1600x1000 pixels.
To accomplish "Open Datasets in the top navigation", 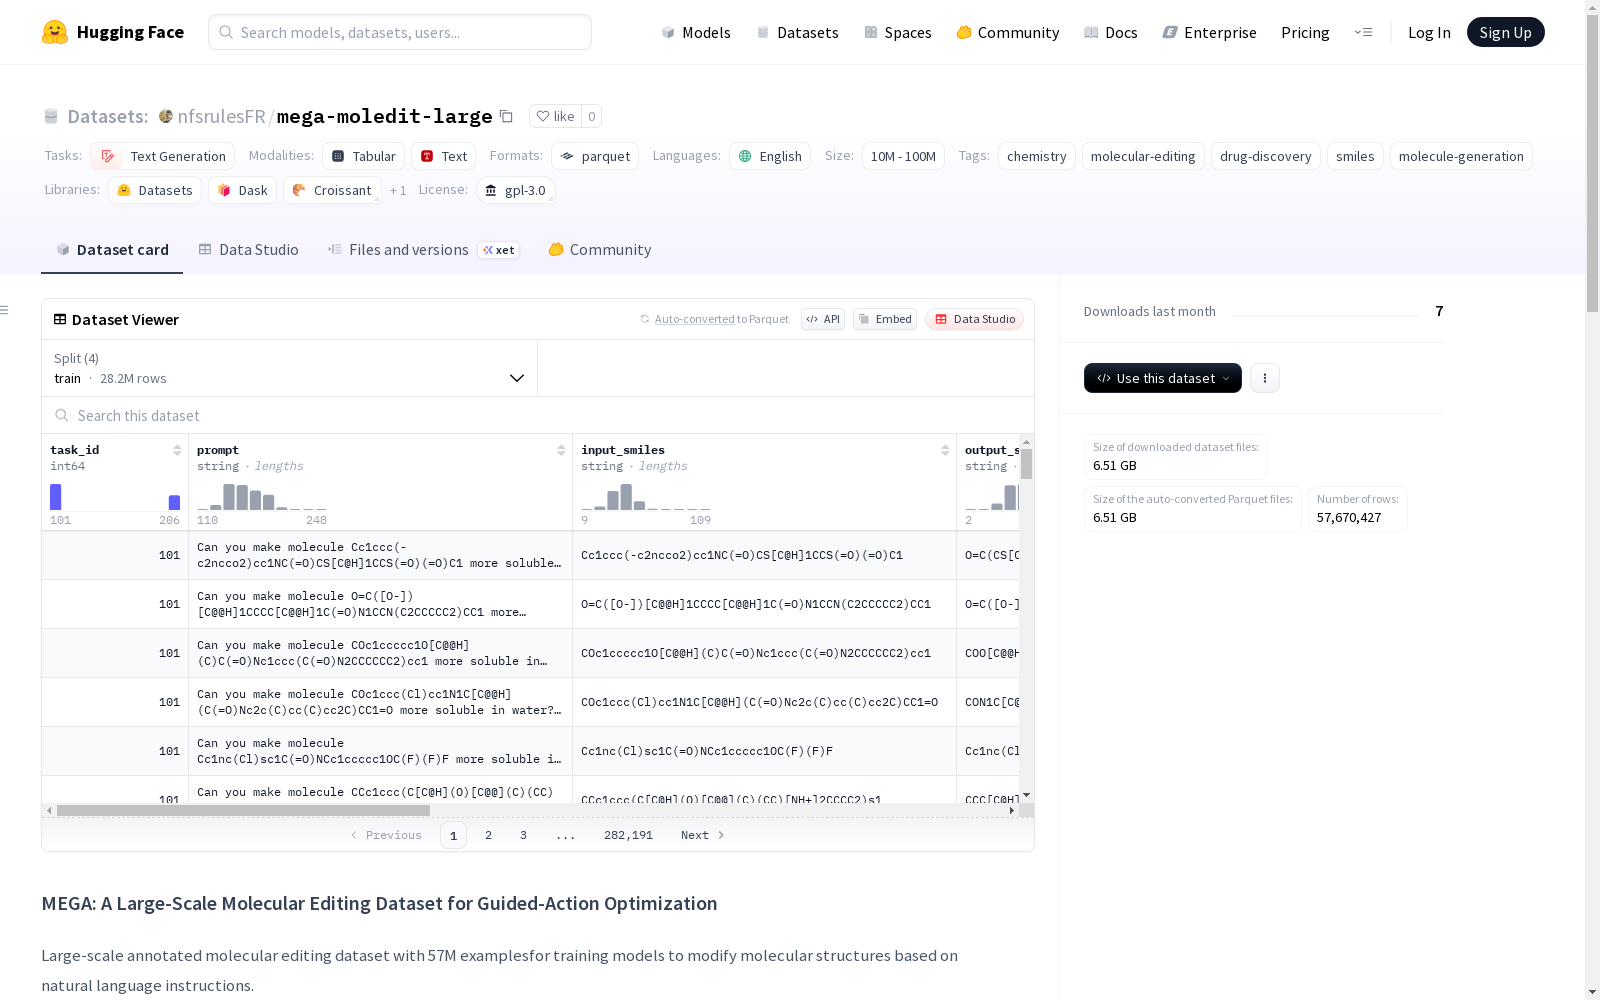I will 797,32.
